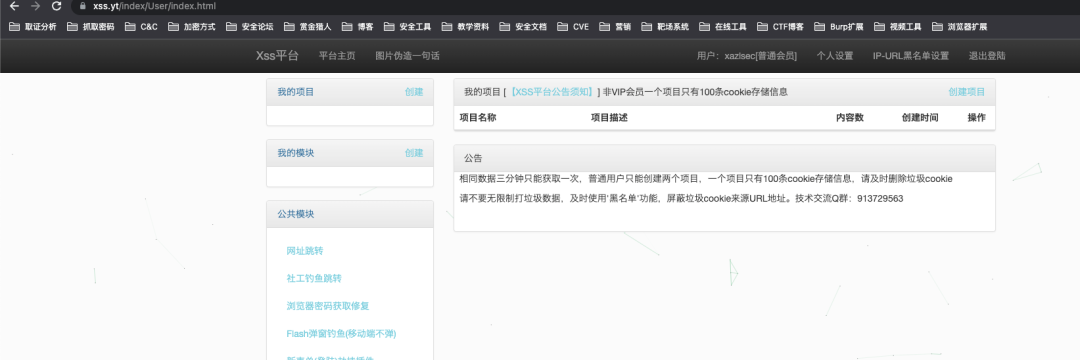Click the announcement line mentioning Q群 913729563
Image resolution: width=1080 pixels, height=360 pixels.
tap(681, 198)
